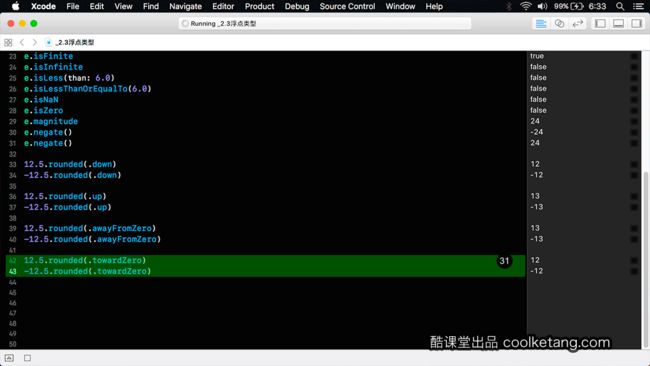Click code line e.magnitude

coord(51,121)
